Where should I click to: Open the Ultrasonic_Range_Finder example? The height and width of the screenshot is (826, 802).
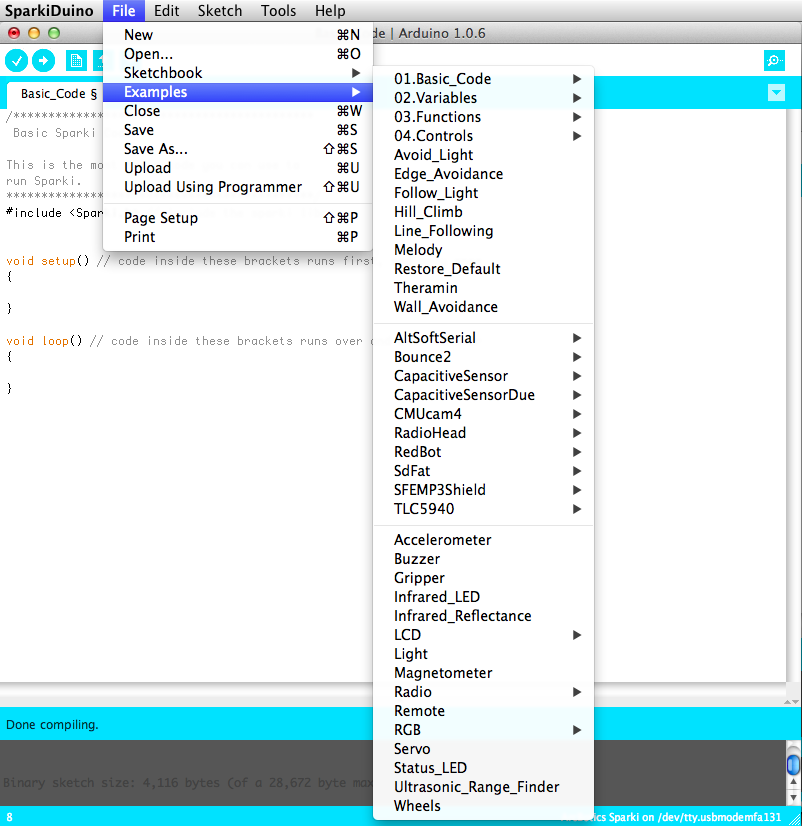[x=484, y=786]
